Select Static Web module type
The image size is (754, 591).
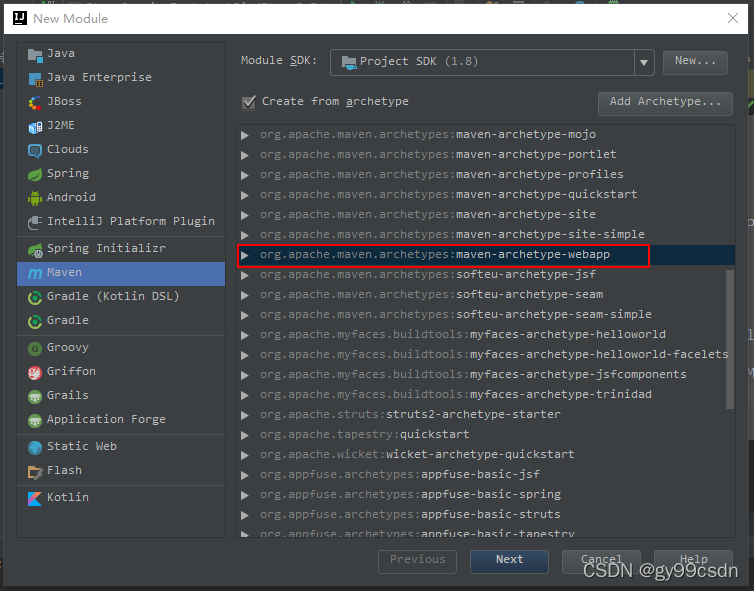(121, 447)
